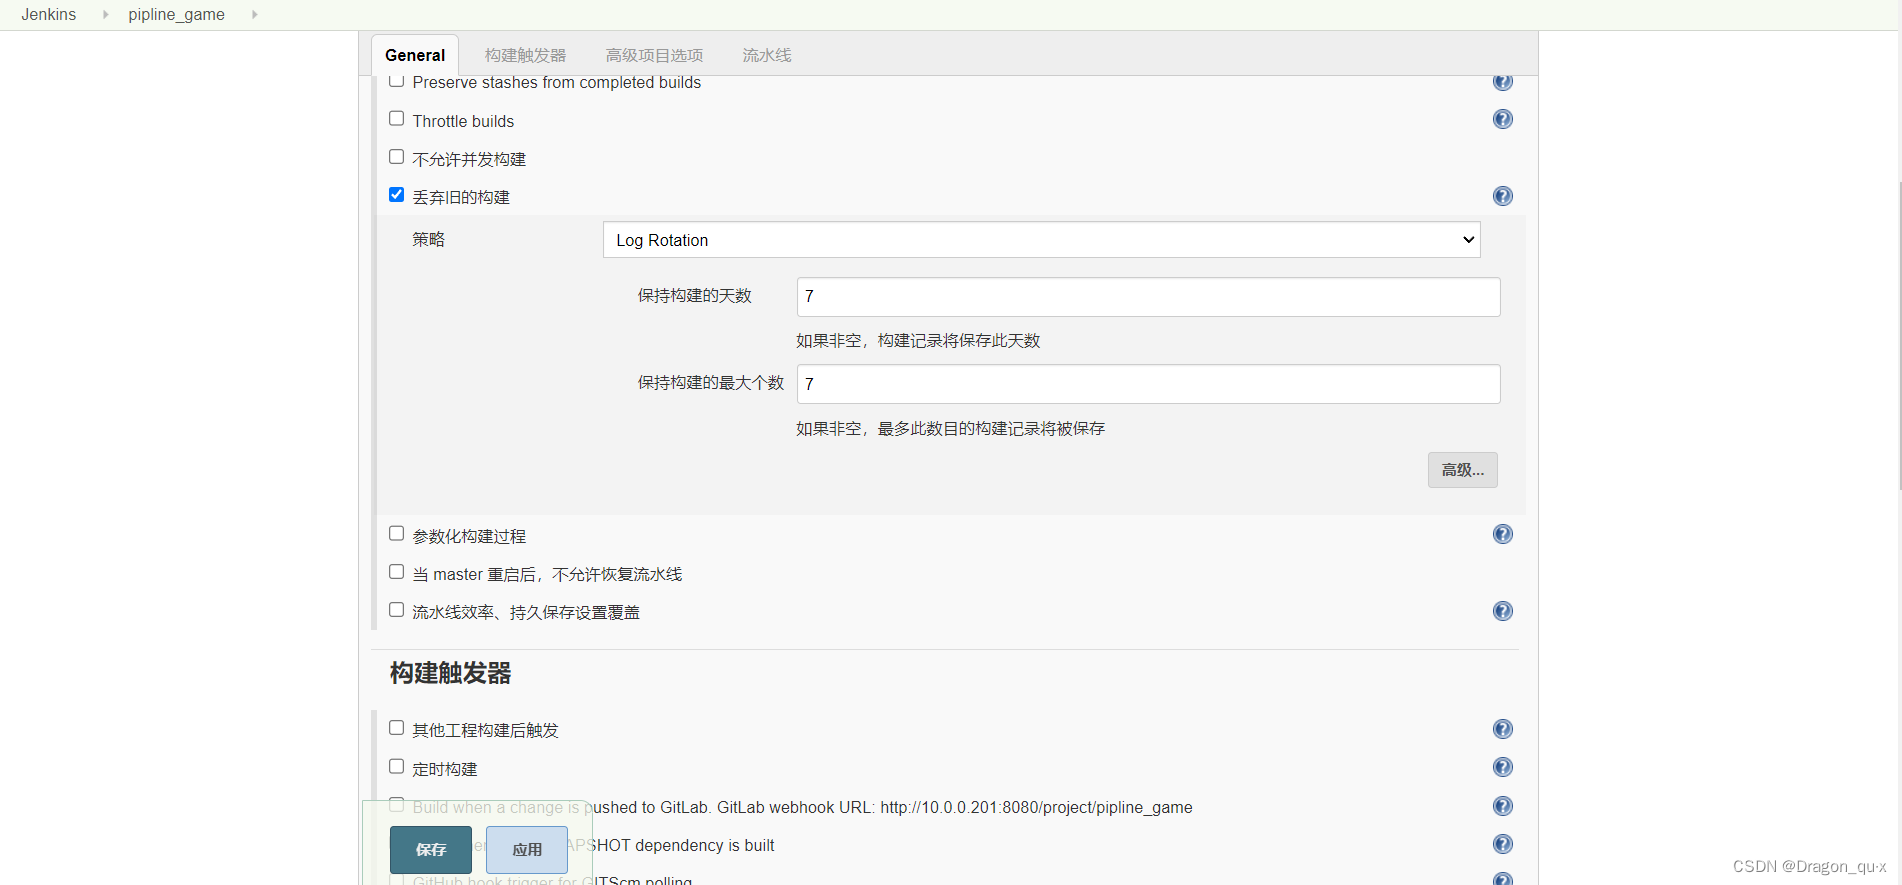
Task: Open help for GitLab push trigger
Action: pyautogui.click(x=1502, y=806)
